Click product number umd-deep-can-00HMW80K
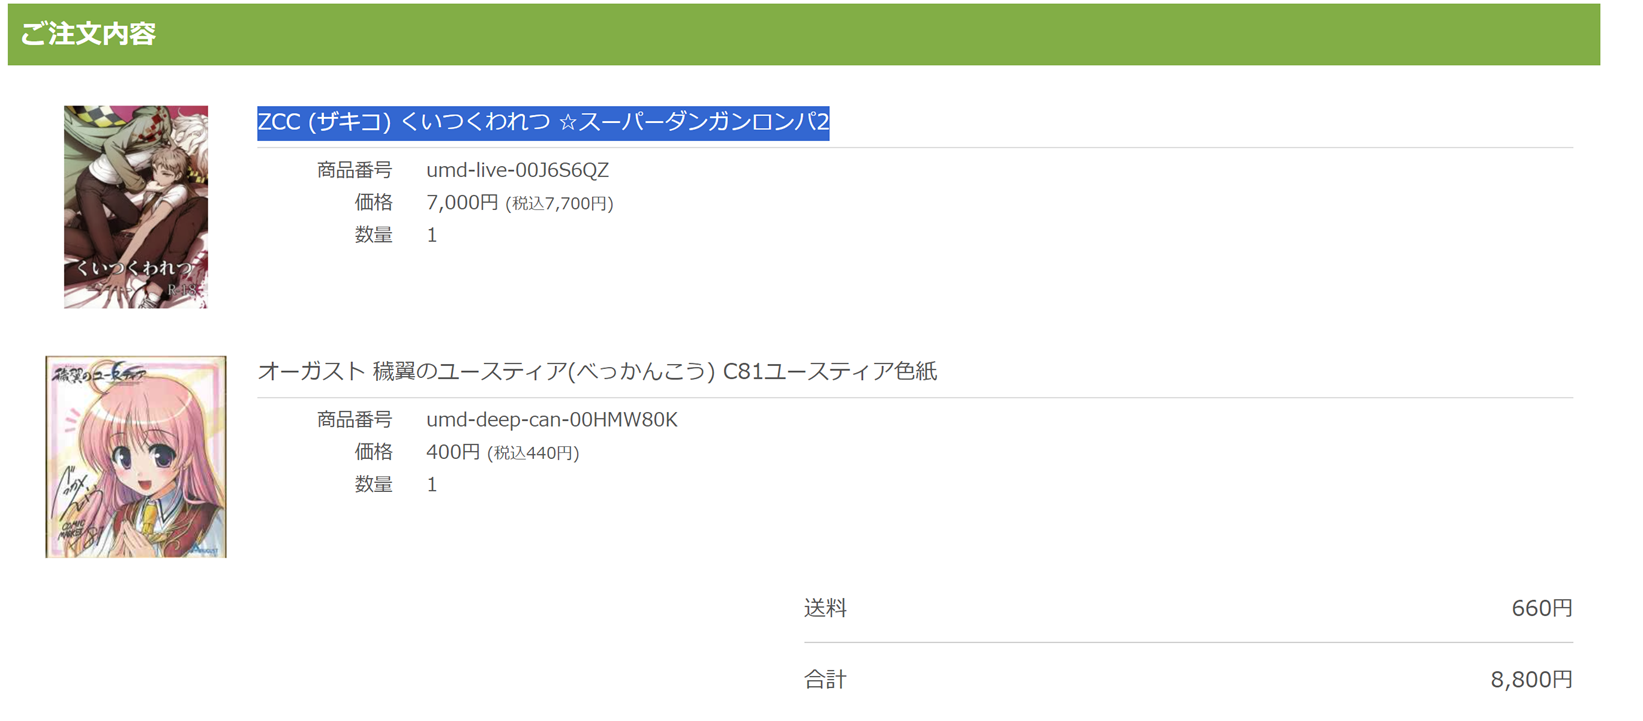The height and width of the screenshot is (721, 1643). click(551, 420)
